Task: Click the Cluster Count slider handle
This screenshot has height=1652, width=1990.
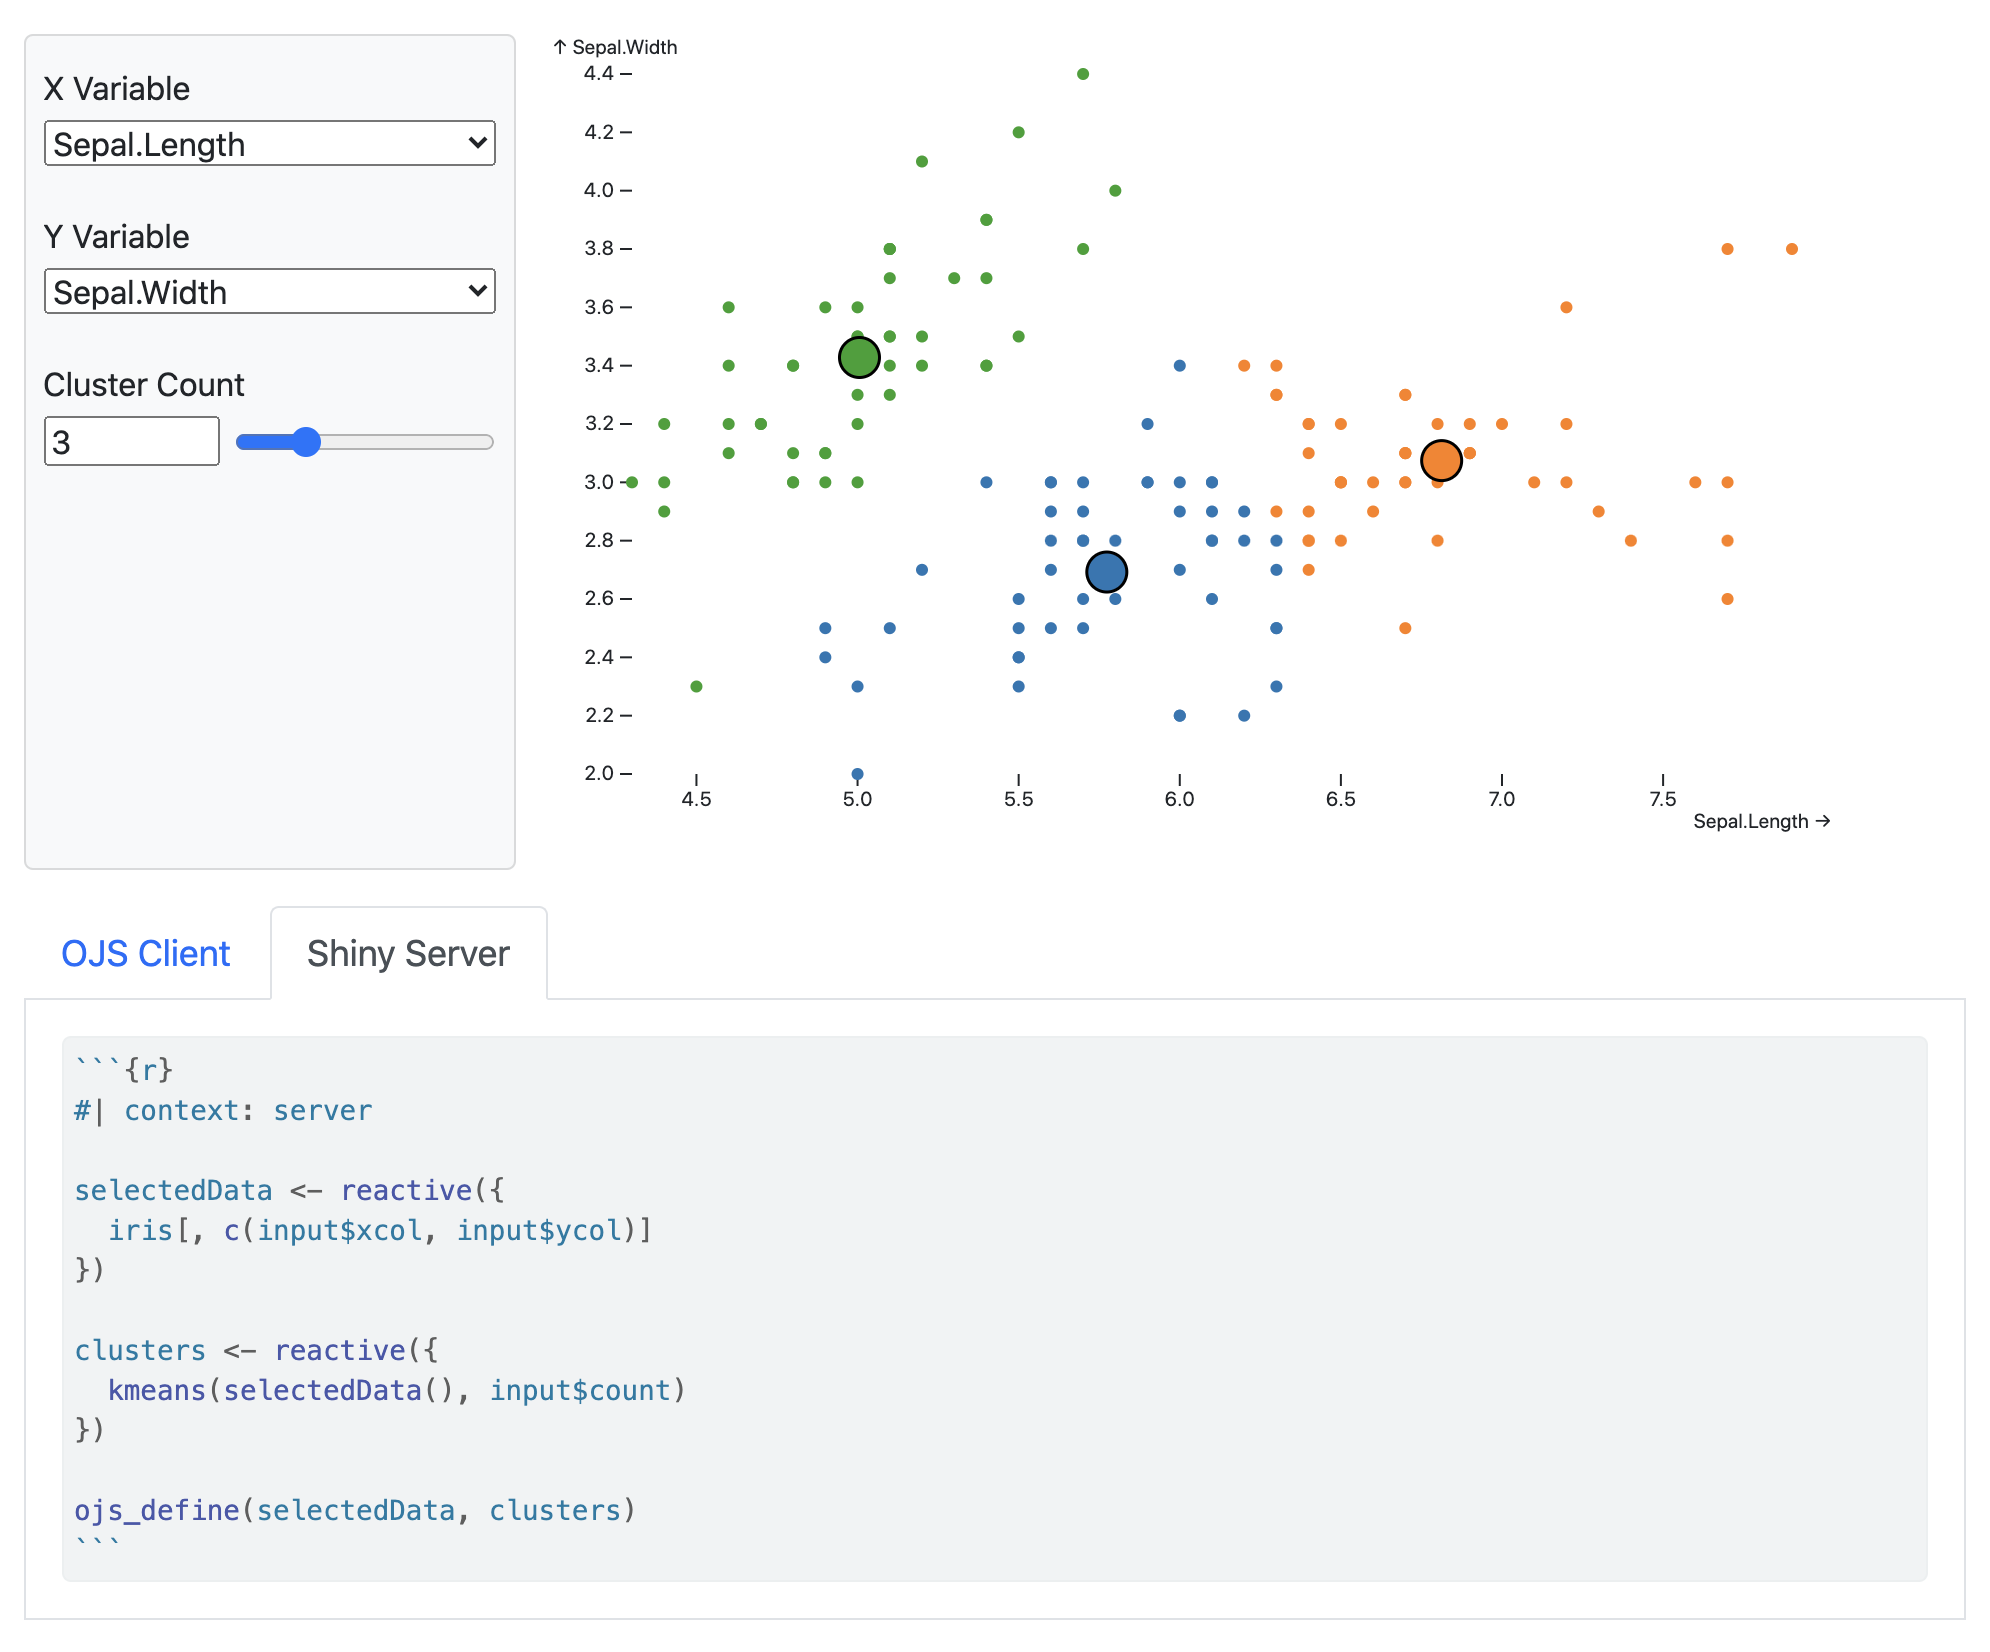Action: coord(306,442)
